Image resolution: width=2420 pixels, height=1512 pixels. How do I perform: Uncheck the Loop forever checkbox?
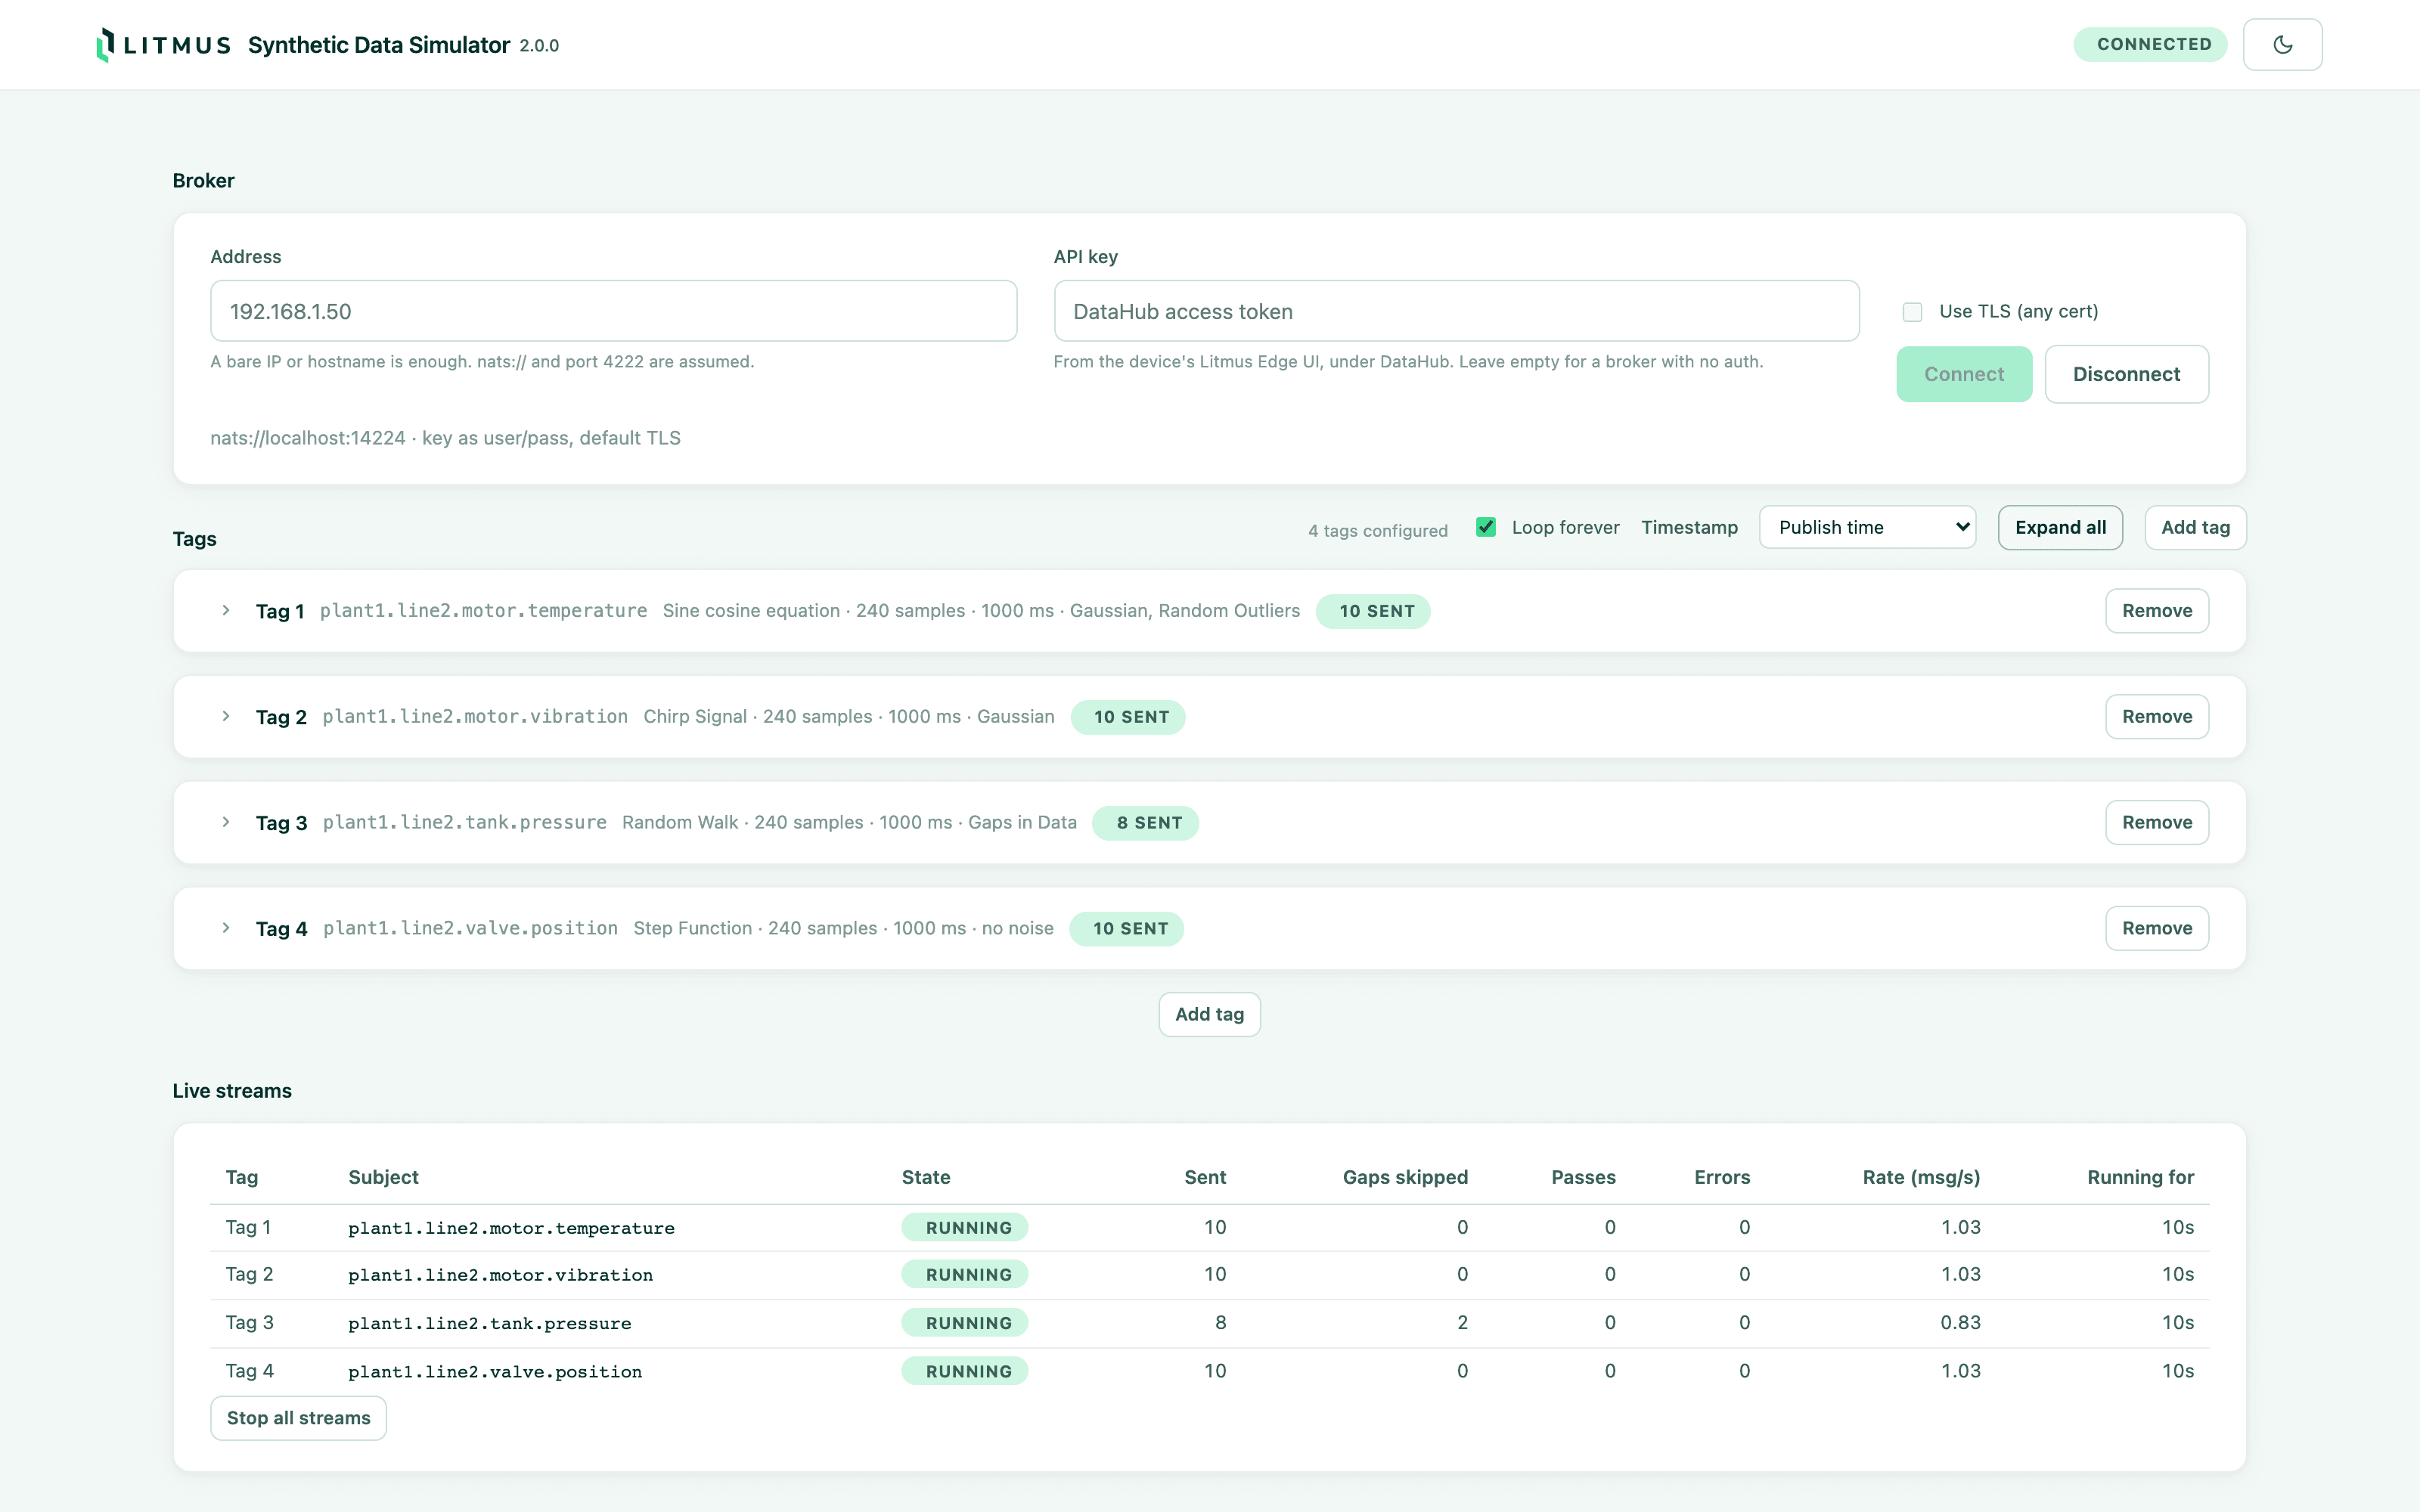coord(1486,527)
